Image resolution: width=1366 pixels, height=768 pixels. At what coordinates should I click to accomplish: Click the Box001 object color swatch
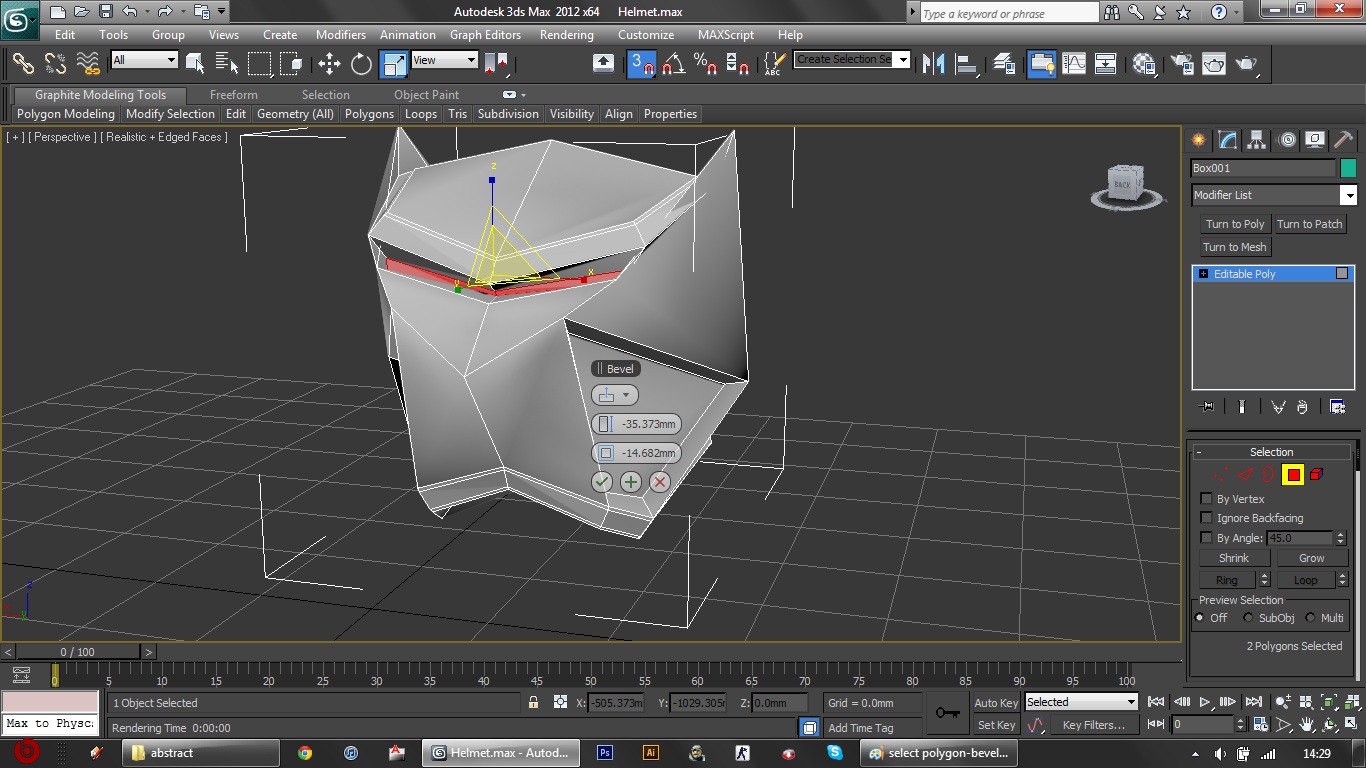[x=1348, y=168]
